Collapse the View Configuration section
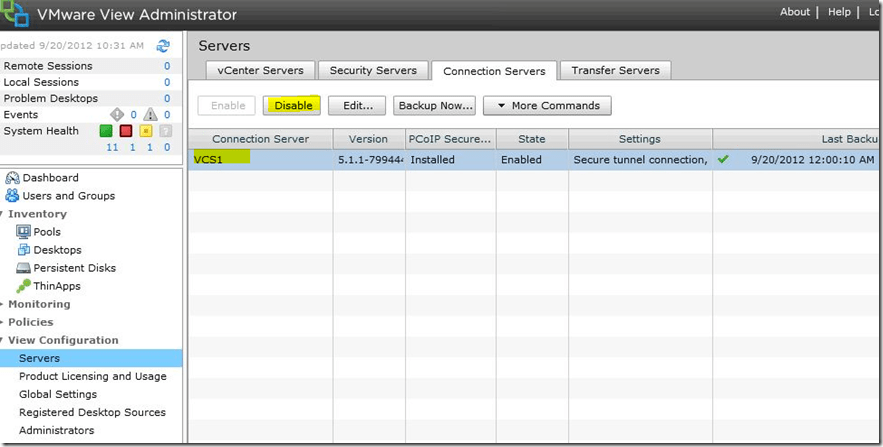 click(x=63, y=340)
